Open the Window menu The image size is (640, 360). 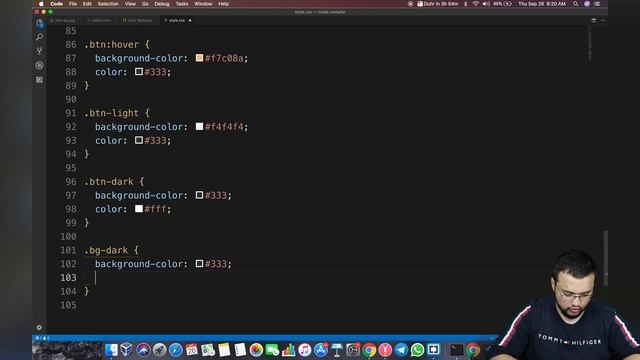pyautogui.click(x=203, y=4)
